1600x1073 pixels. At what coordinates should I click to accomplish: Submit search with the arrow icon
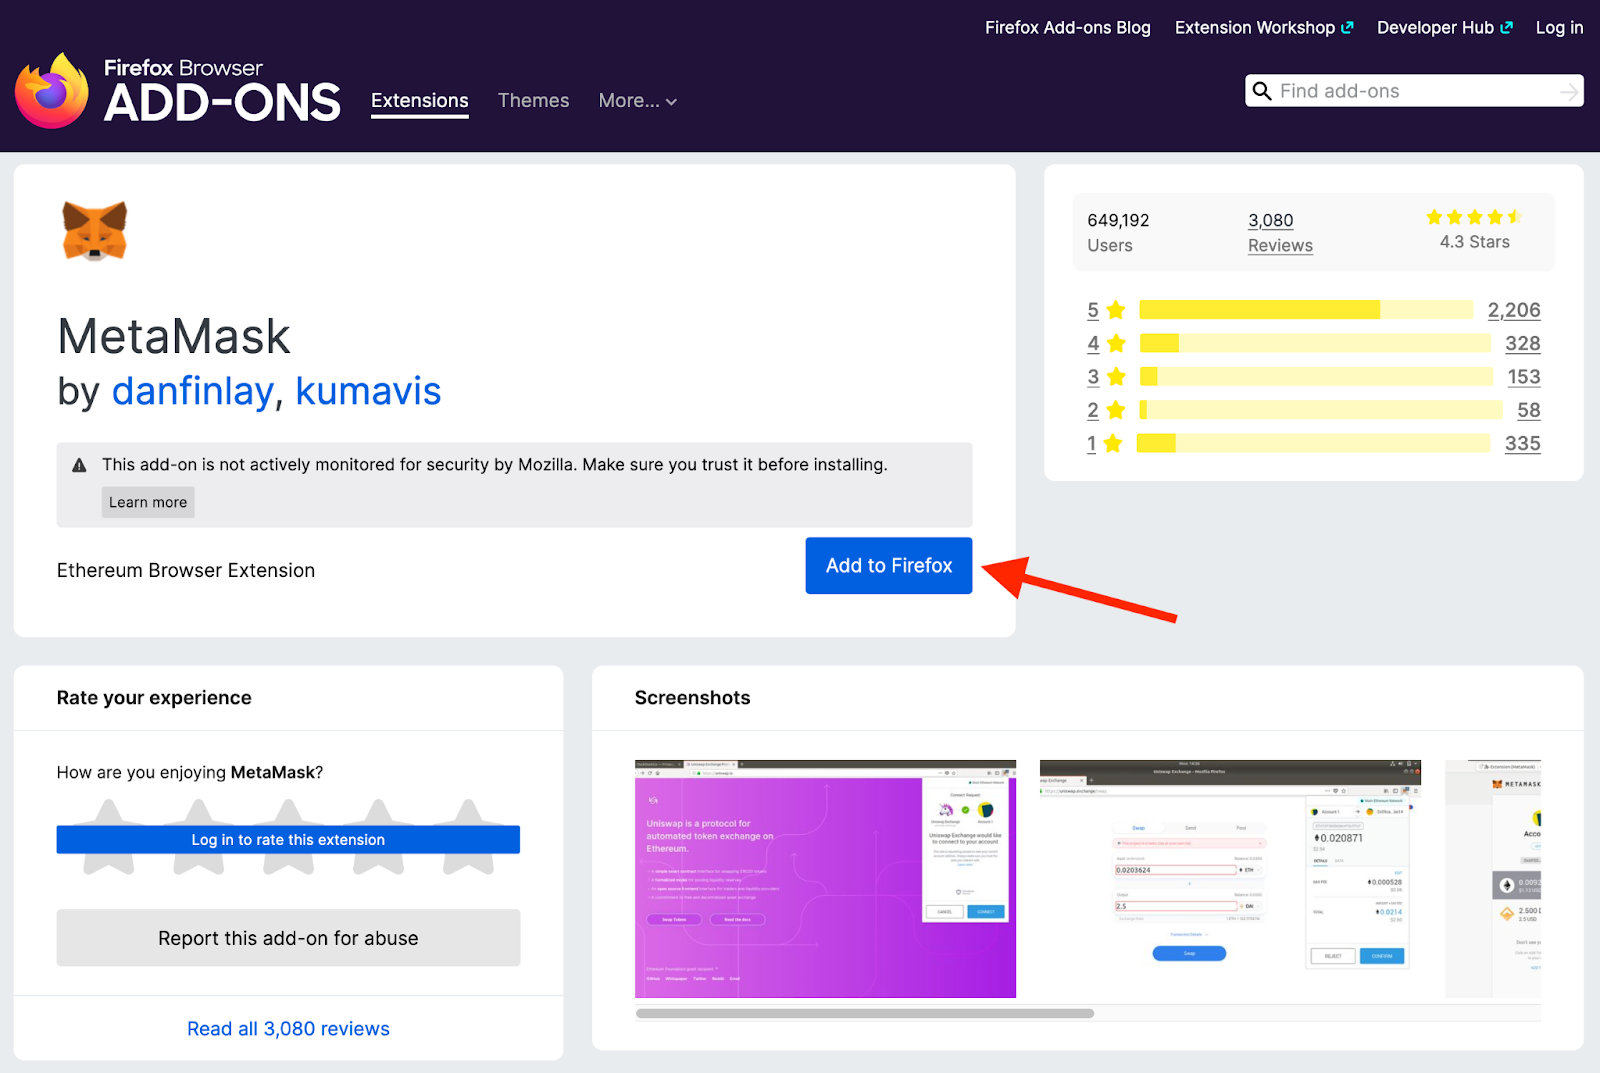point(1569,92)
